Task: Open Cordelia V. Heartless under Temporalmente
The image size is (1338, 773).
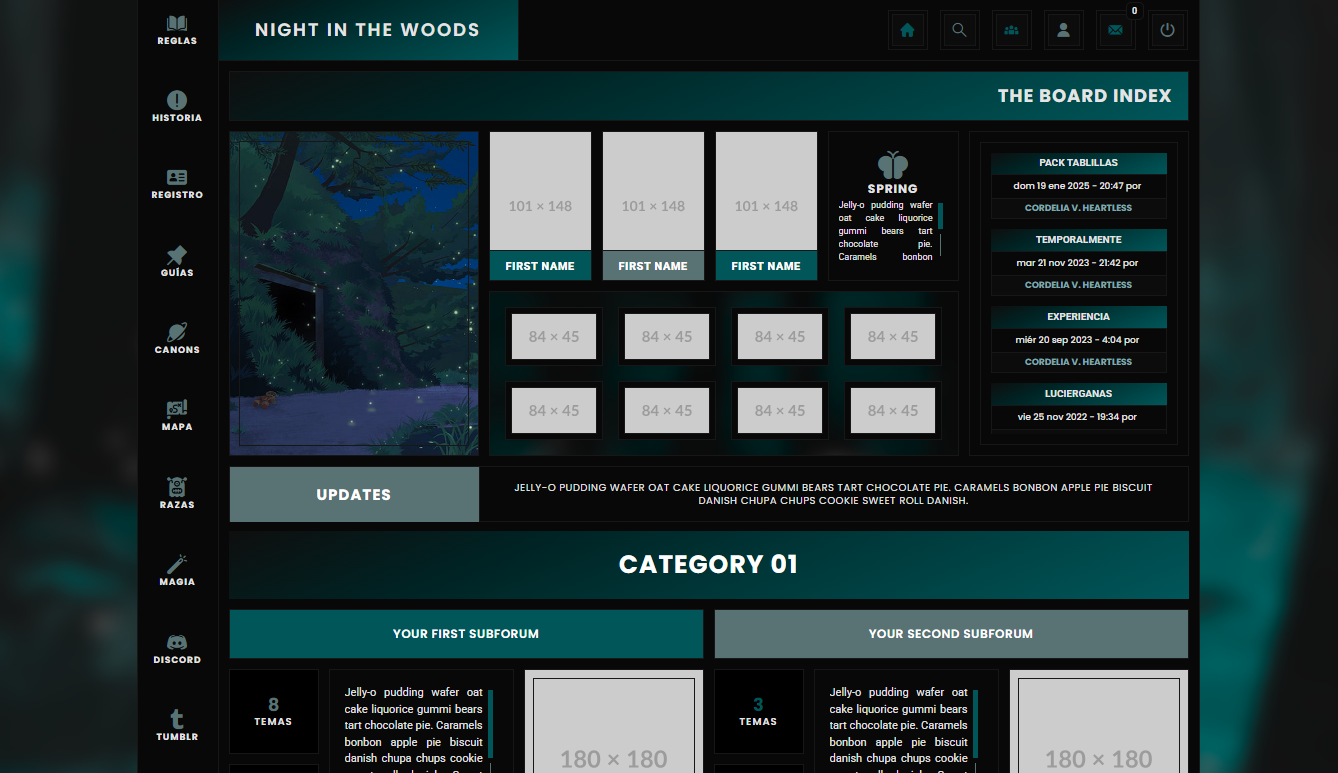Action: 1078,285
